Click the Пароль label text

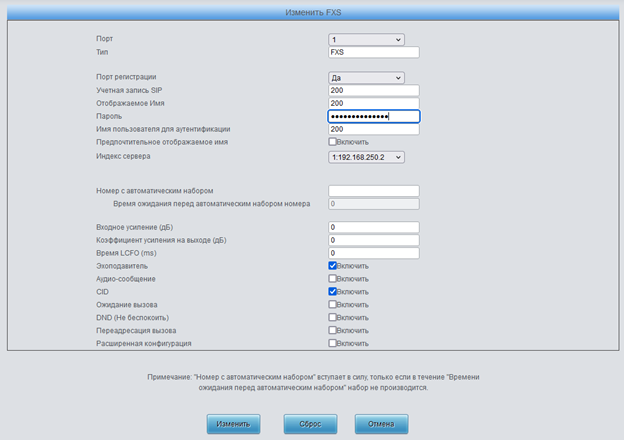click(x=109, y=116)
